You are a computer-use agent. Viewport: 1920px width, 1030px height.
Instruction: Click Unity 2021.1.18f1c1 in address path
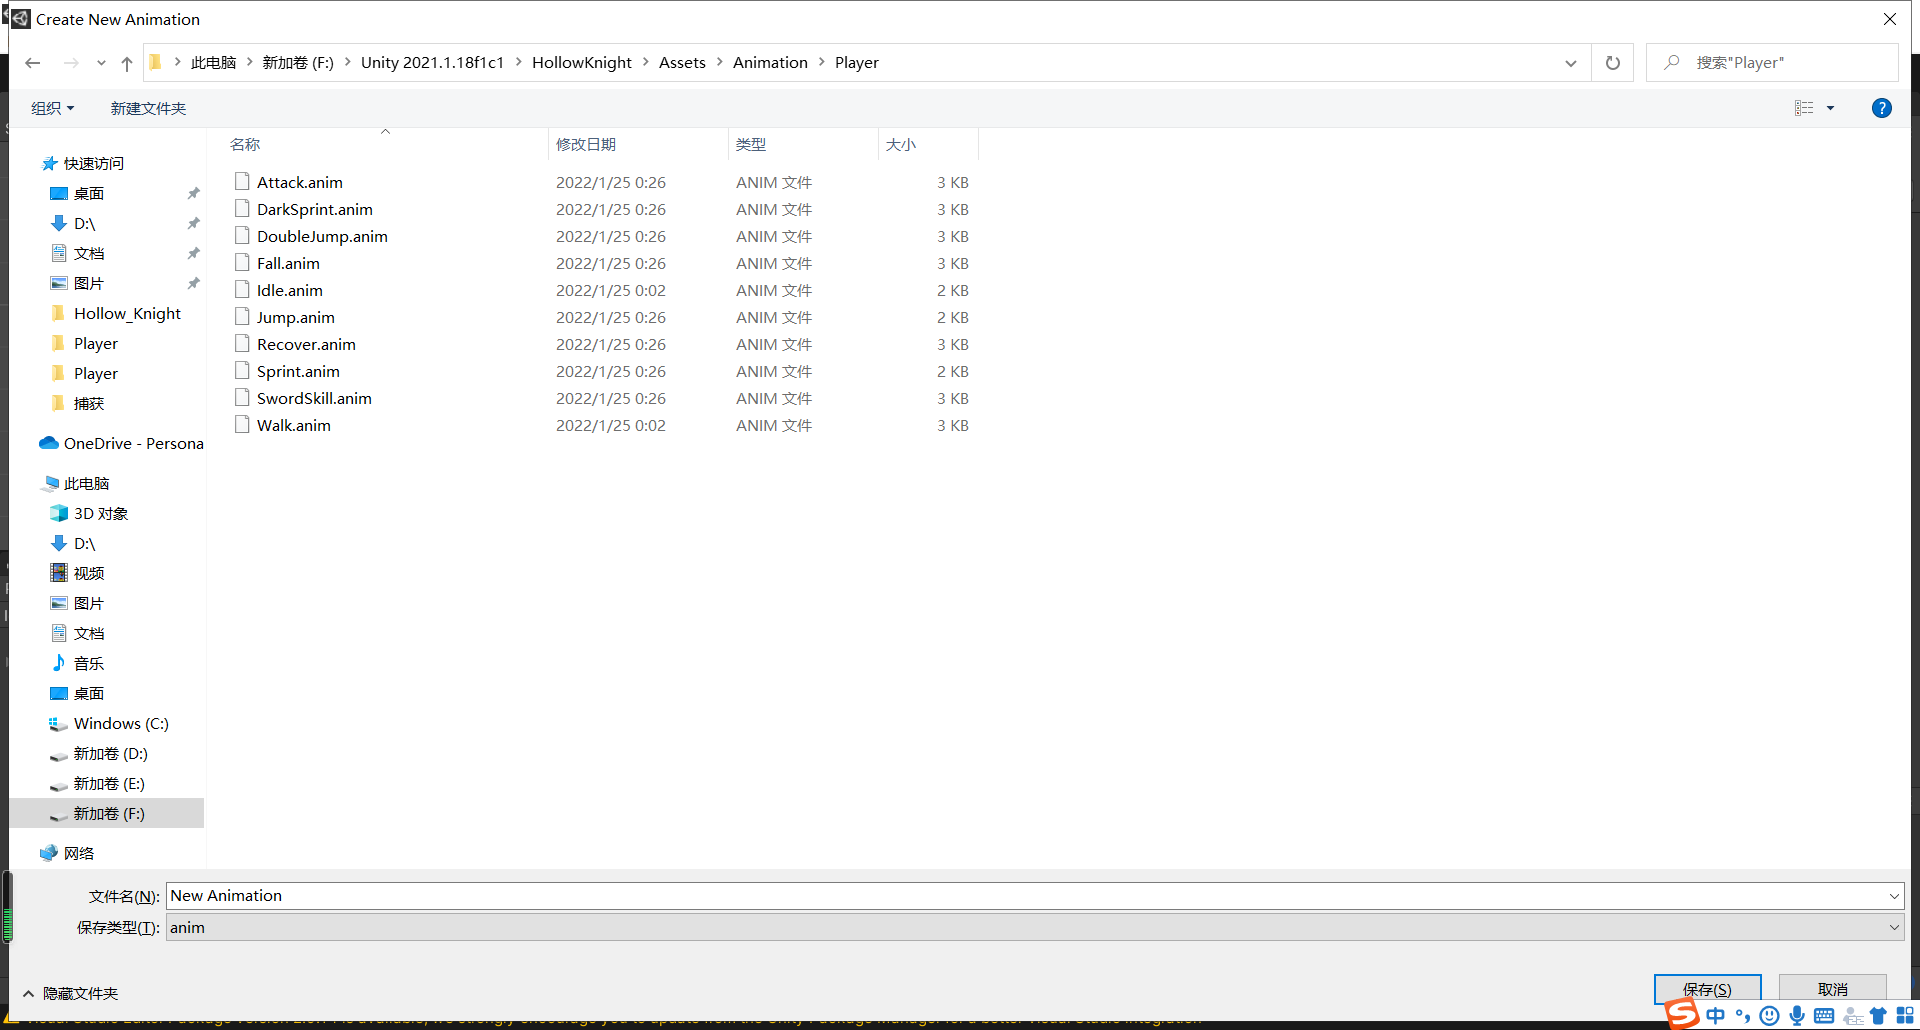pos(432,62)
